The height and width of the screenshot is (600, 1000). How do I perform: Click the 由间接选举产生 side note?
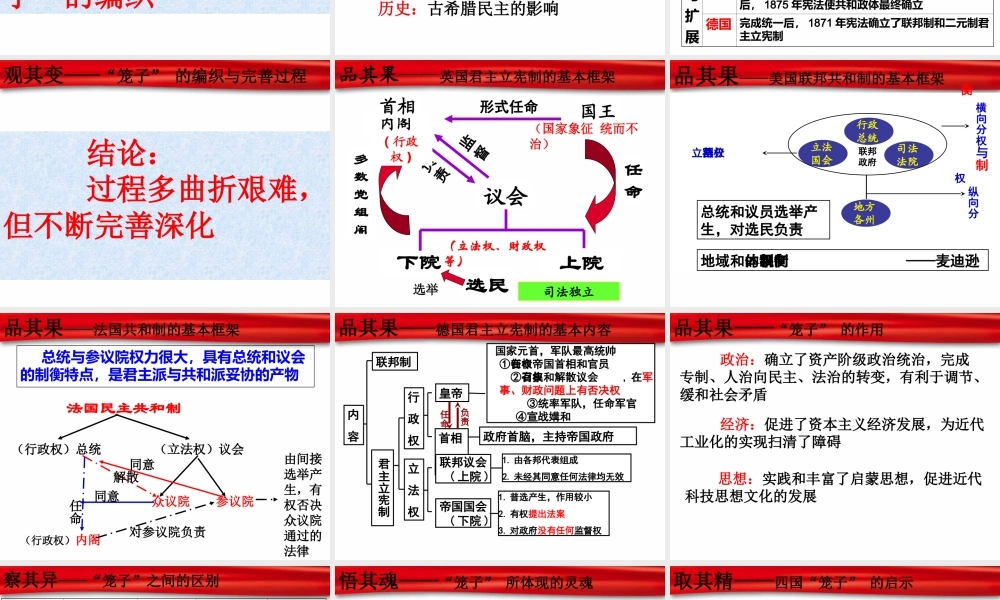click(x=303, y=505)
